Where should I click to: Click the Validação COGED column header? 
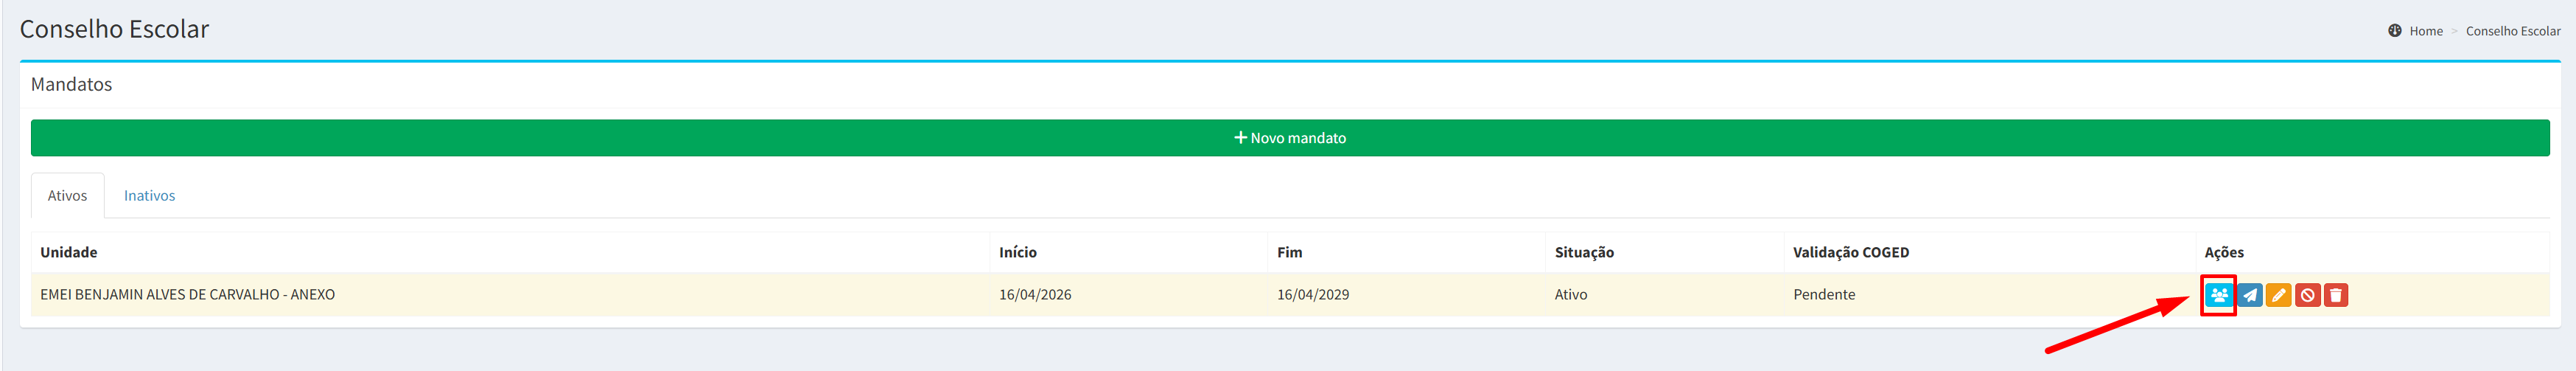click(1850, 252)
